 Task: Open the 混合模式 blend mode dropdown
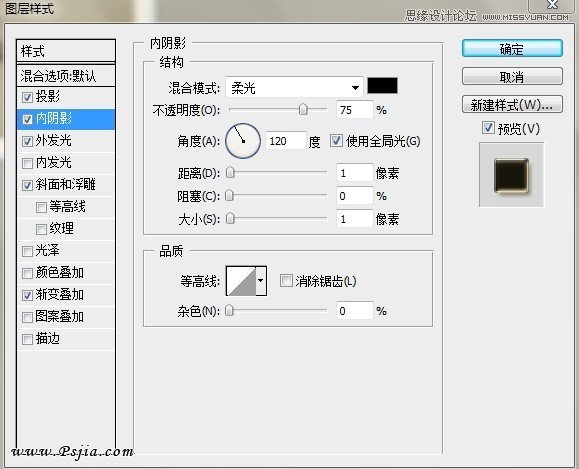pos(294,88)
